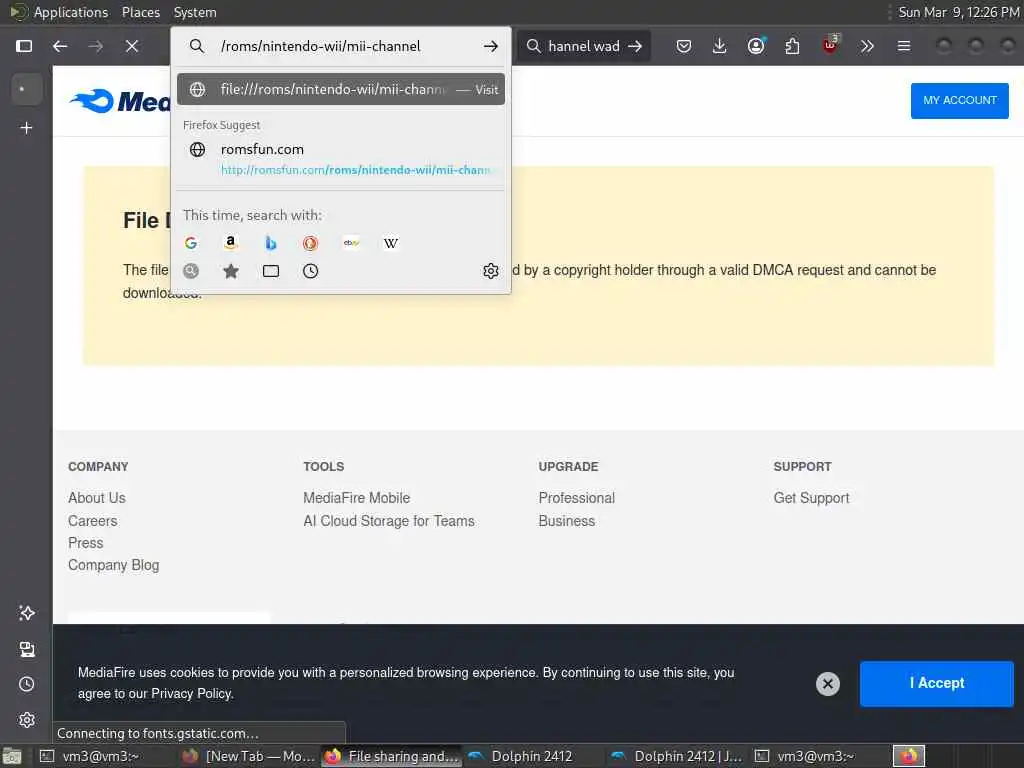Open Get Support link
This screenshot has height=768, width=1024.
click(x=811, y=498)
